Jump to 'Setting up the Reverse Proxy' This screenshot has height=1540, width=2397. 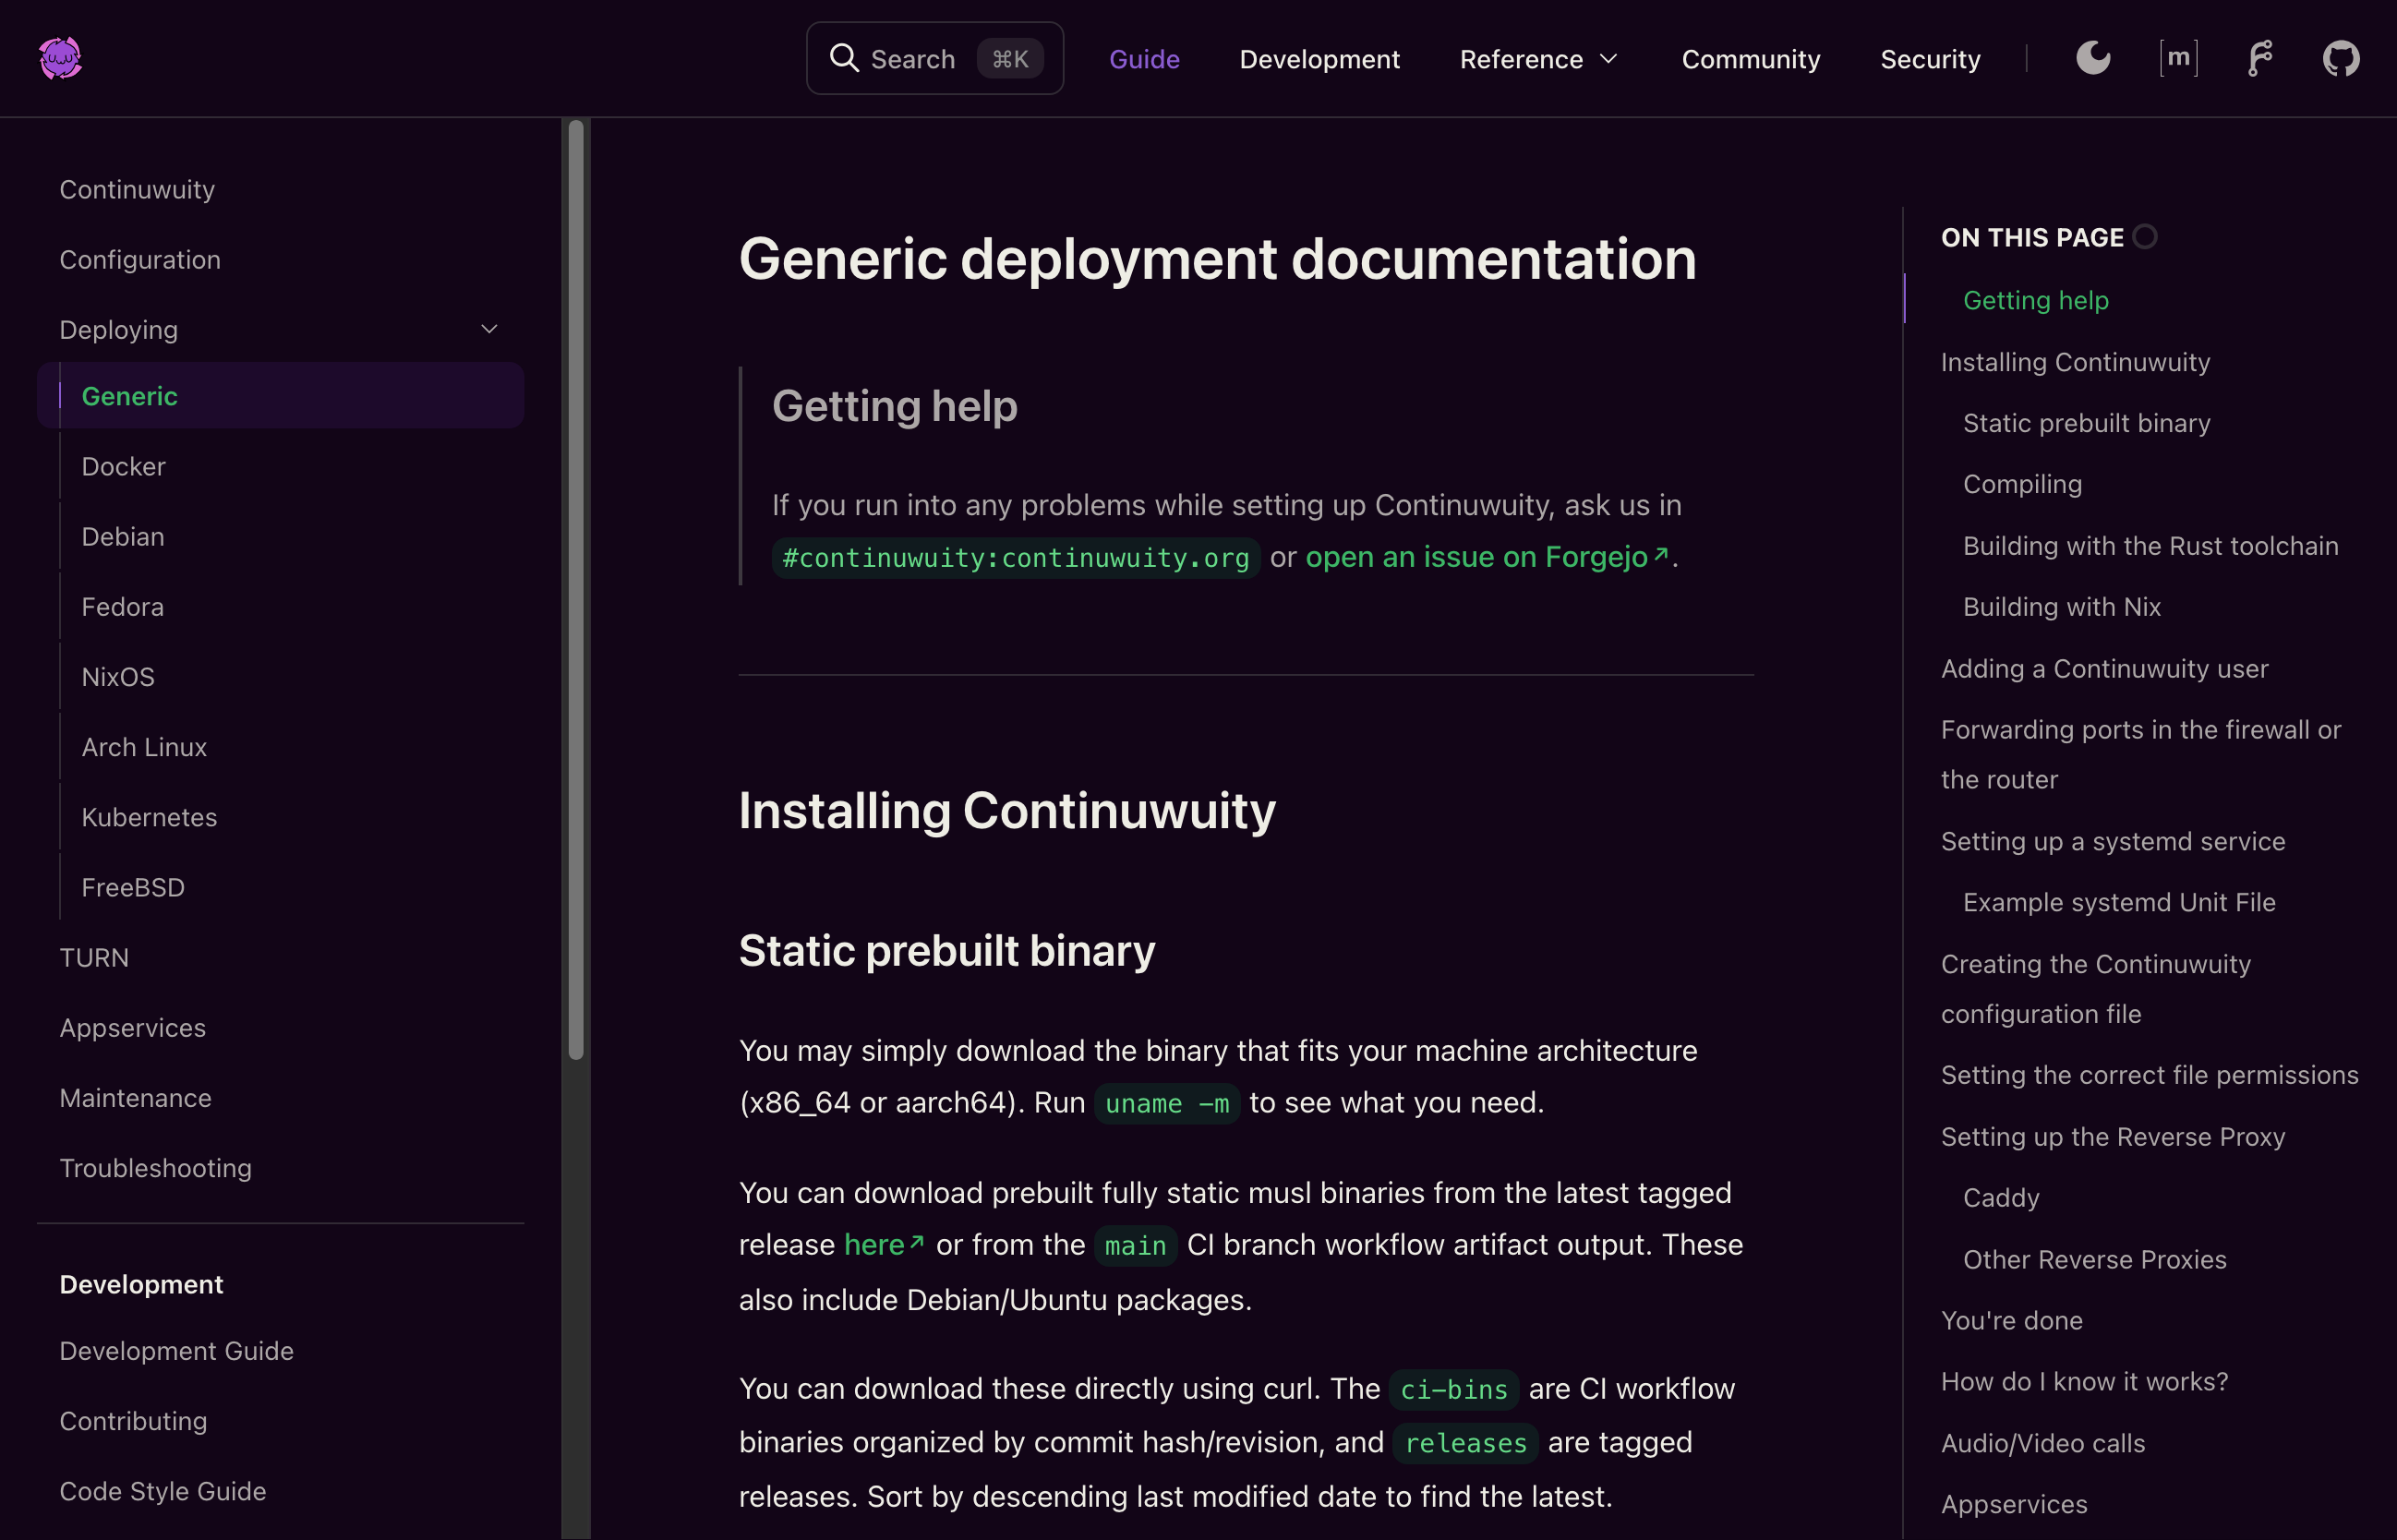pos(2112,1137)
